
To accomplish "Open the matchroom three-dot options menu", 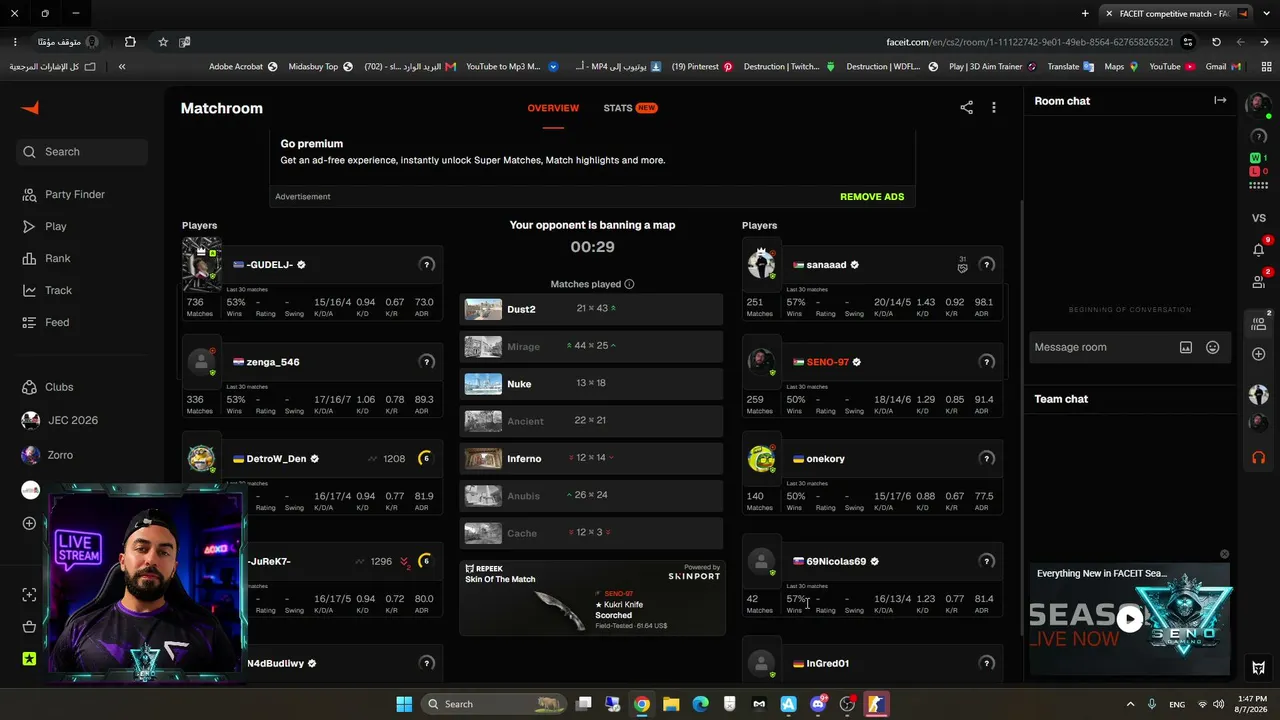I will pyautogui.click(x=994, y=108).
